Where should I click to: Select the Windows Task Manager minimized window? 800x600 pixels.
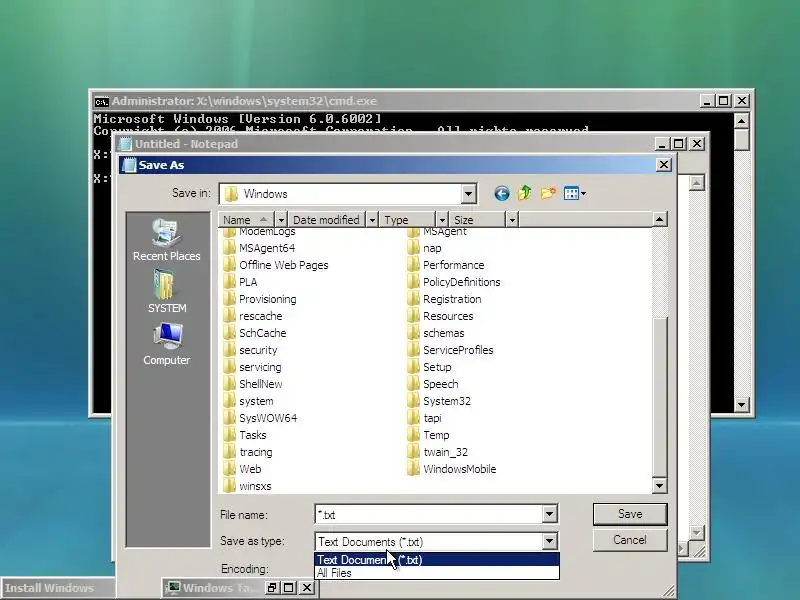(214, 588)
